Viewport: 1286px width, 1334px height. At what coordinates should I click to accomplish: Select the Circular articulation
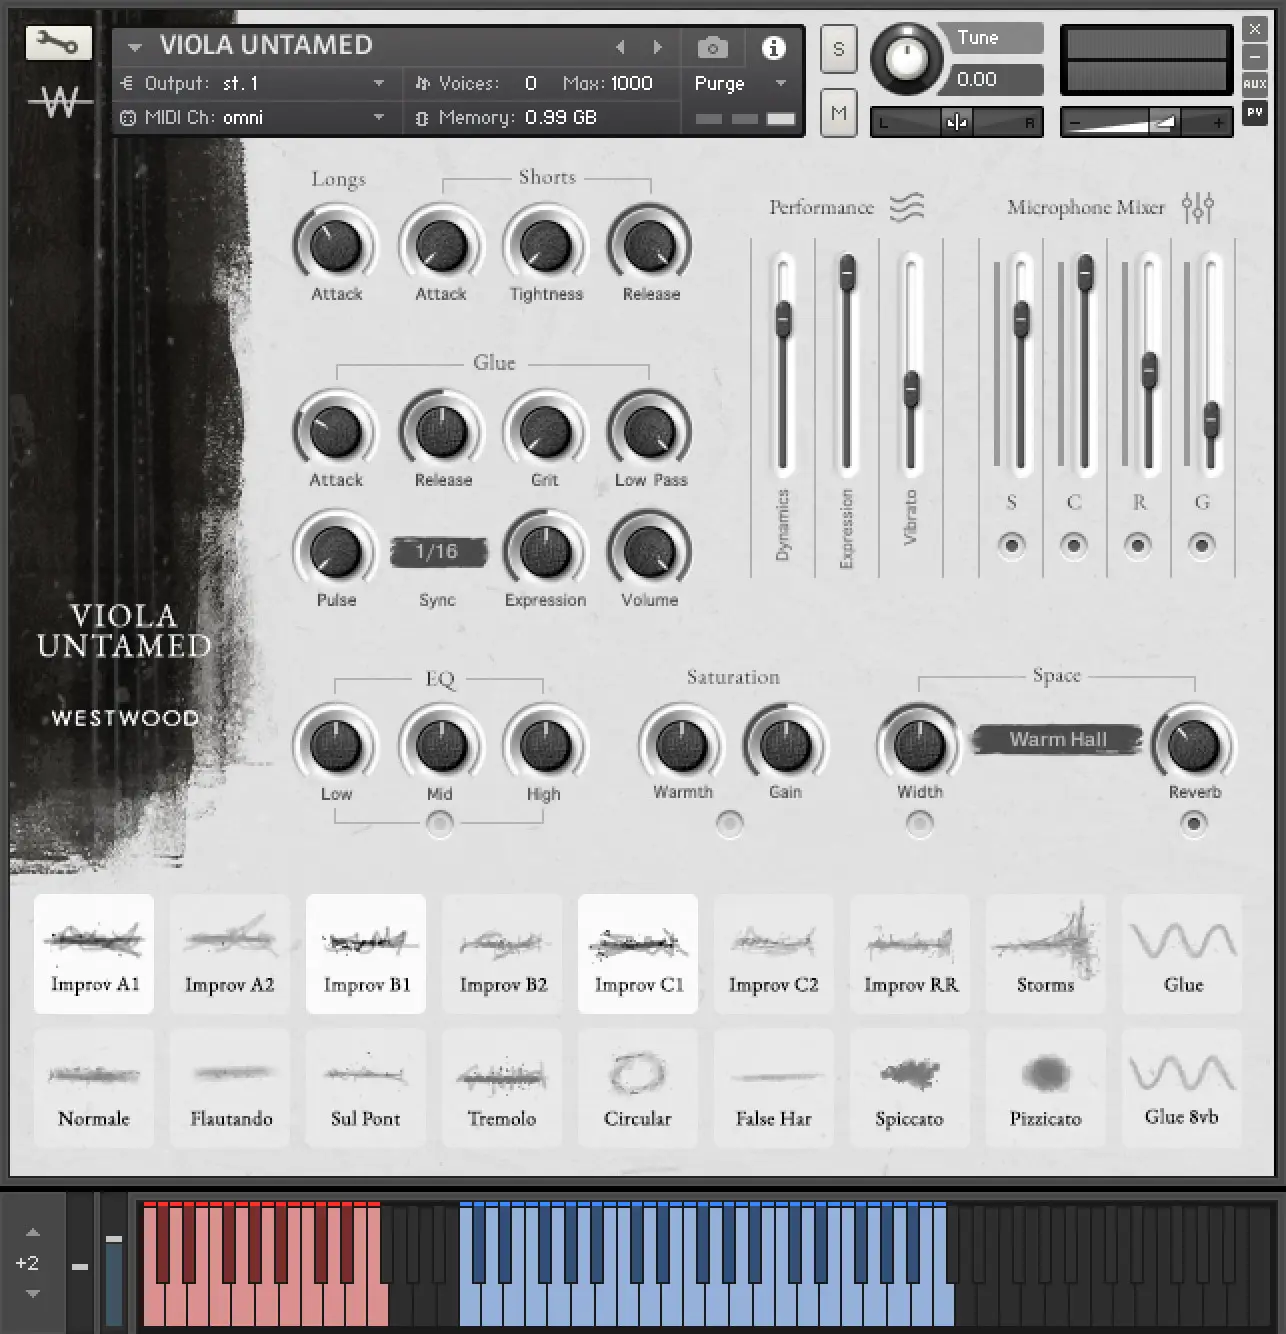[638, 1088]
